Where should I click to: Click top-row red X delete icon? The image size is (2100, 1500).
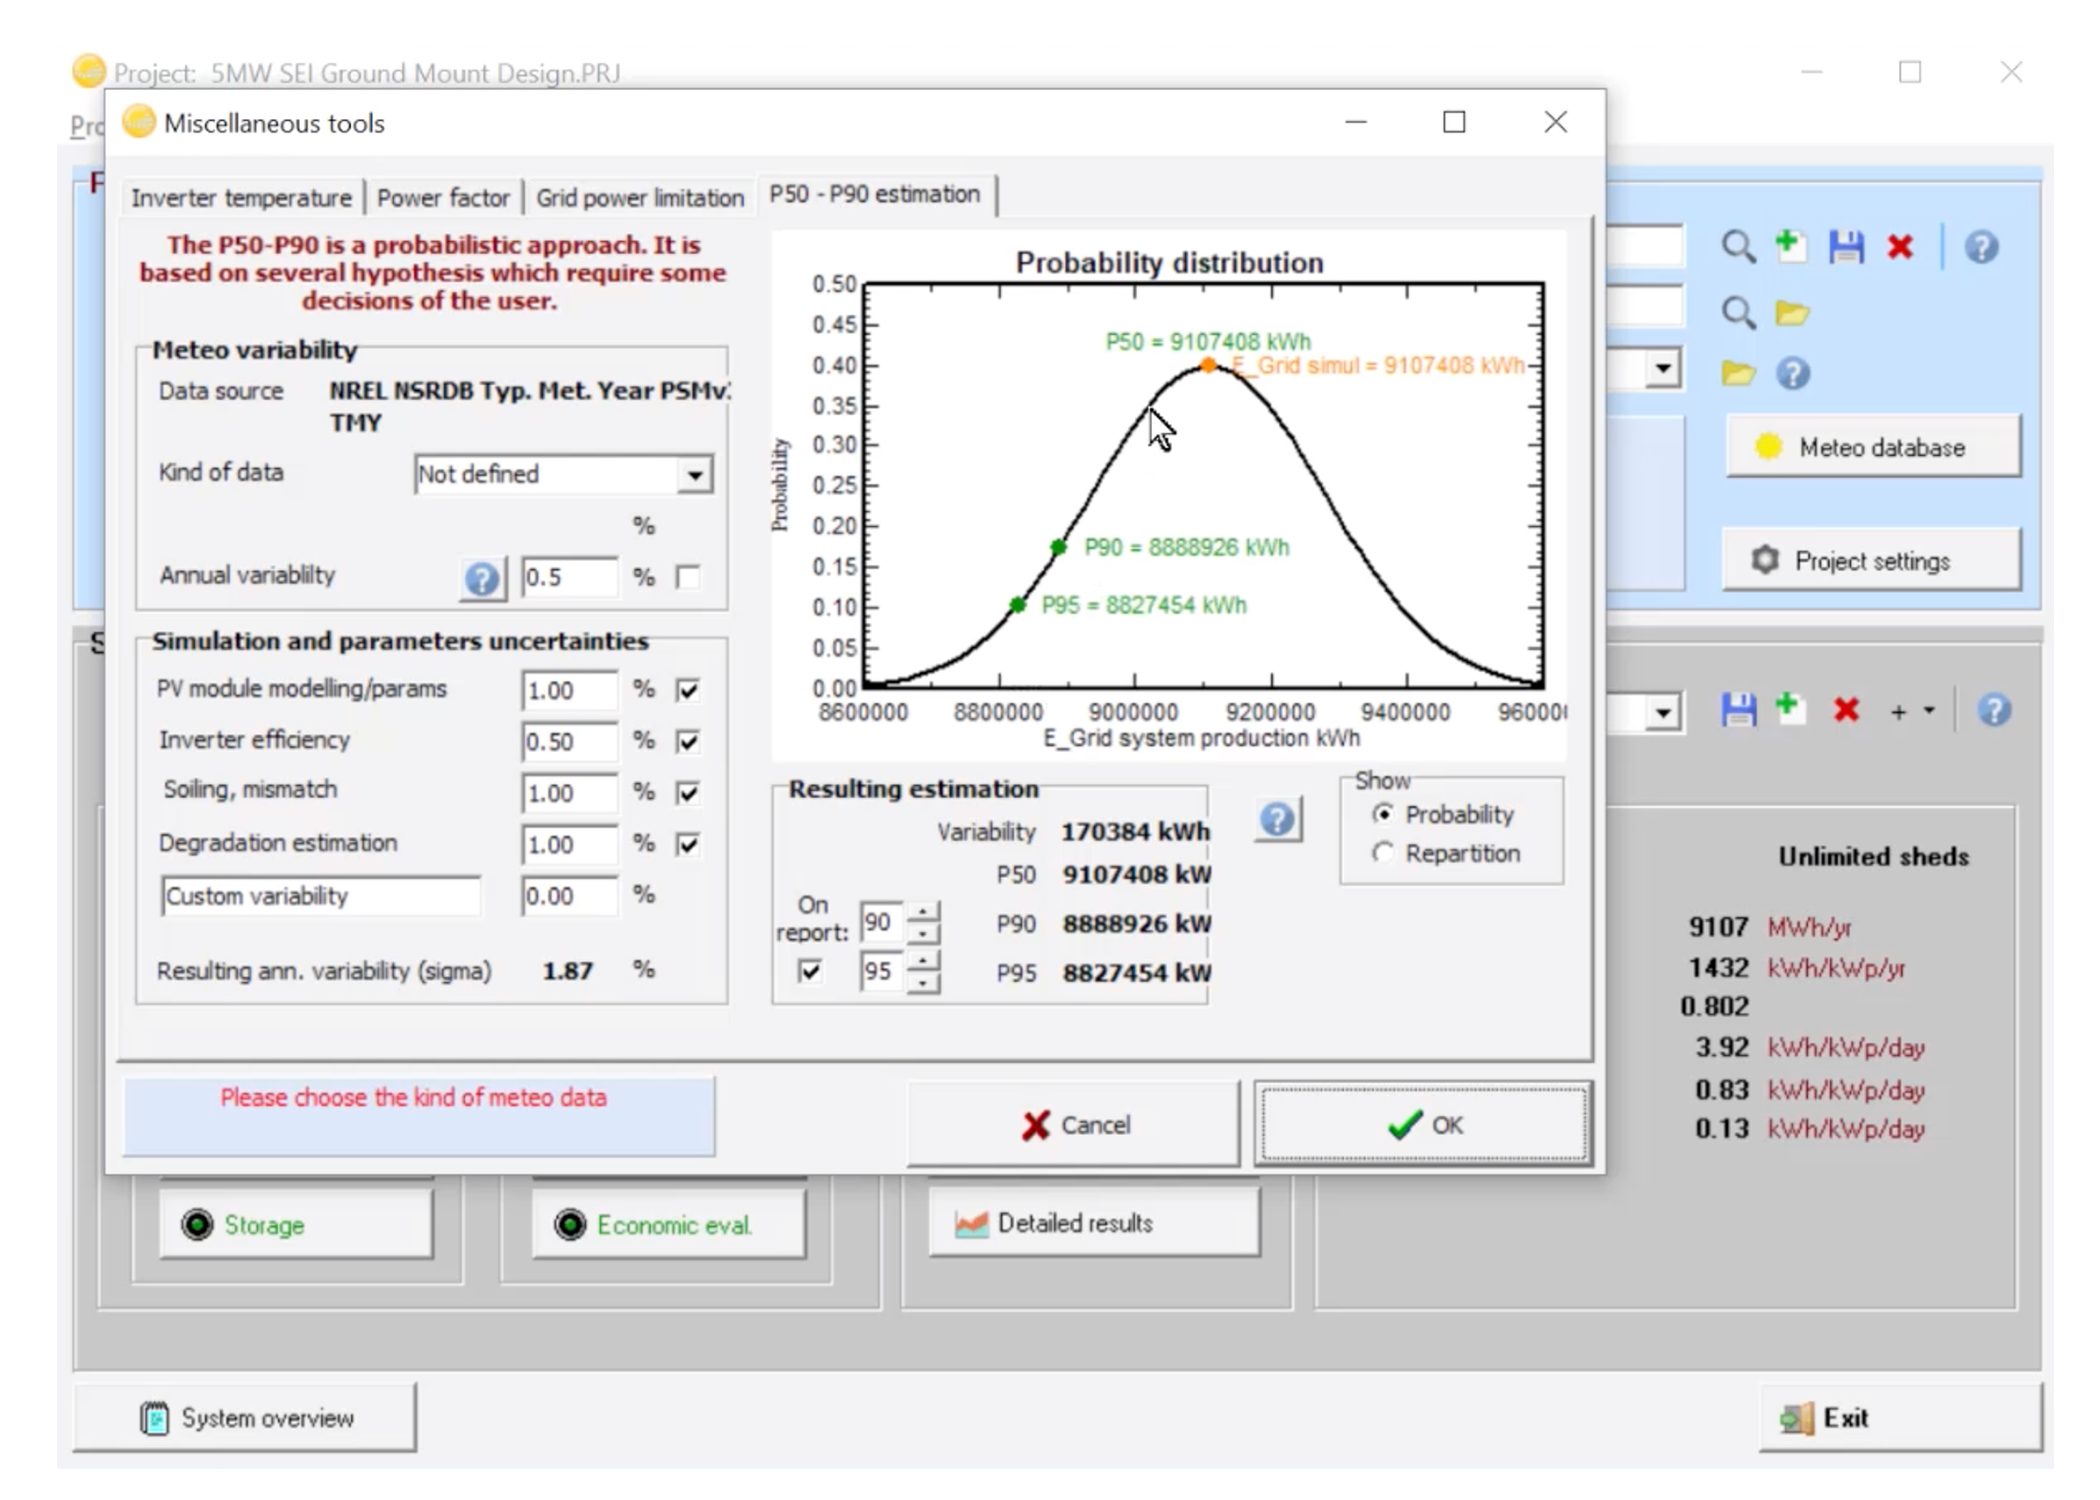click(x=1900, y=246)
